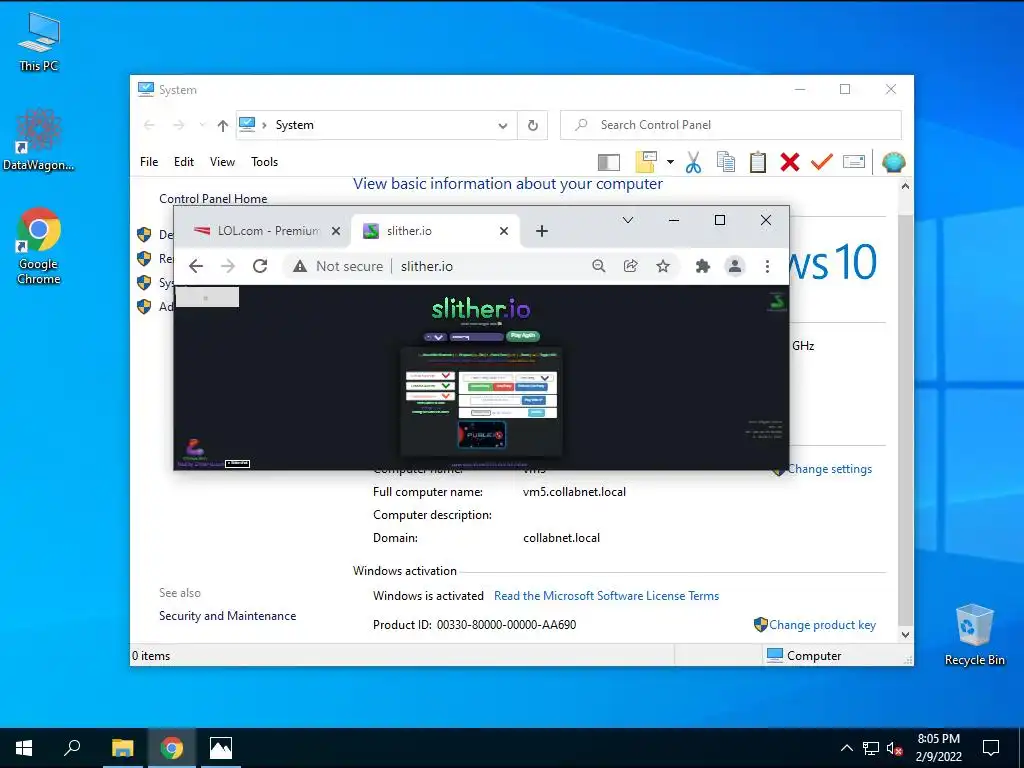
Task: Expand the System address bar dropdown
Action: coord(503,125)
